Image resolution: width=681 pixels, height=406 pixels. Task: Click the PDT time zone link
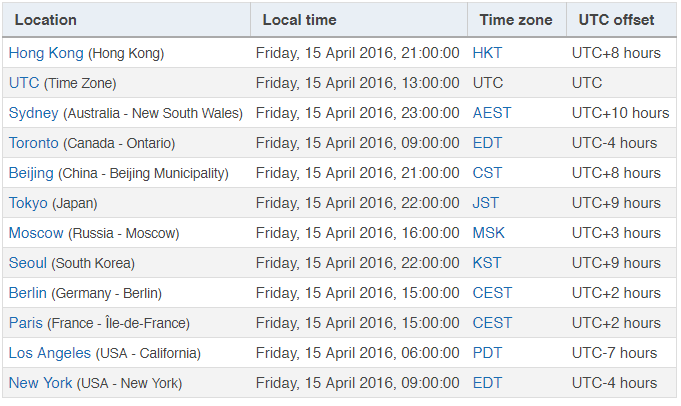488,353
